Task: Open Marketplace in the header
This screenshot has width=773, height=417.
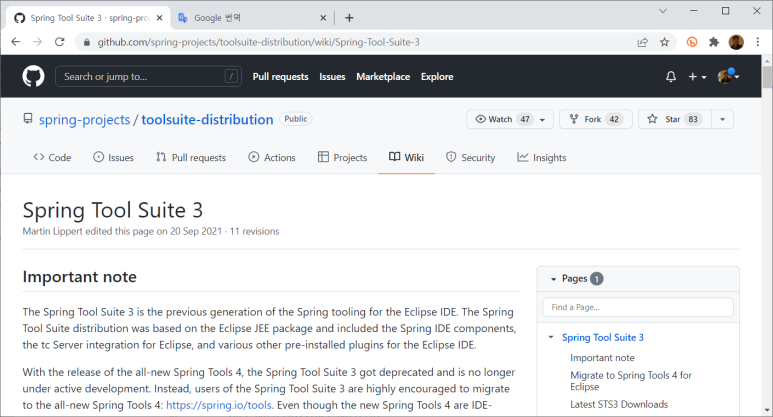Action: pos(383,76)
